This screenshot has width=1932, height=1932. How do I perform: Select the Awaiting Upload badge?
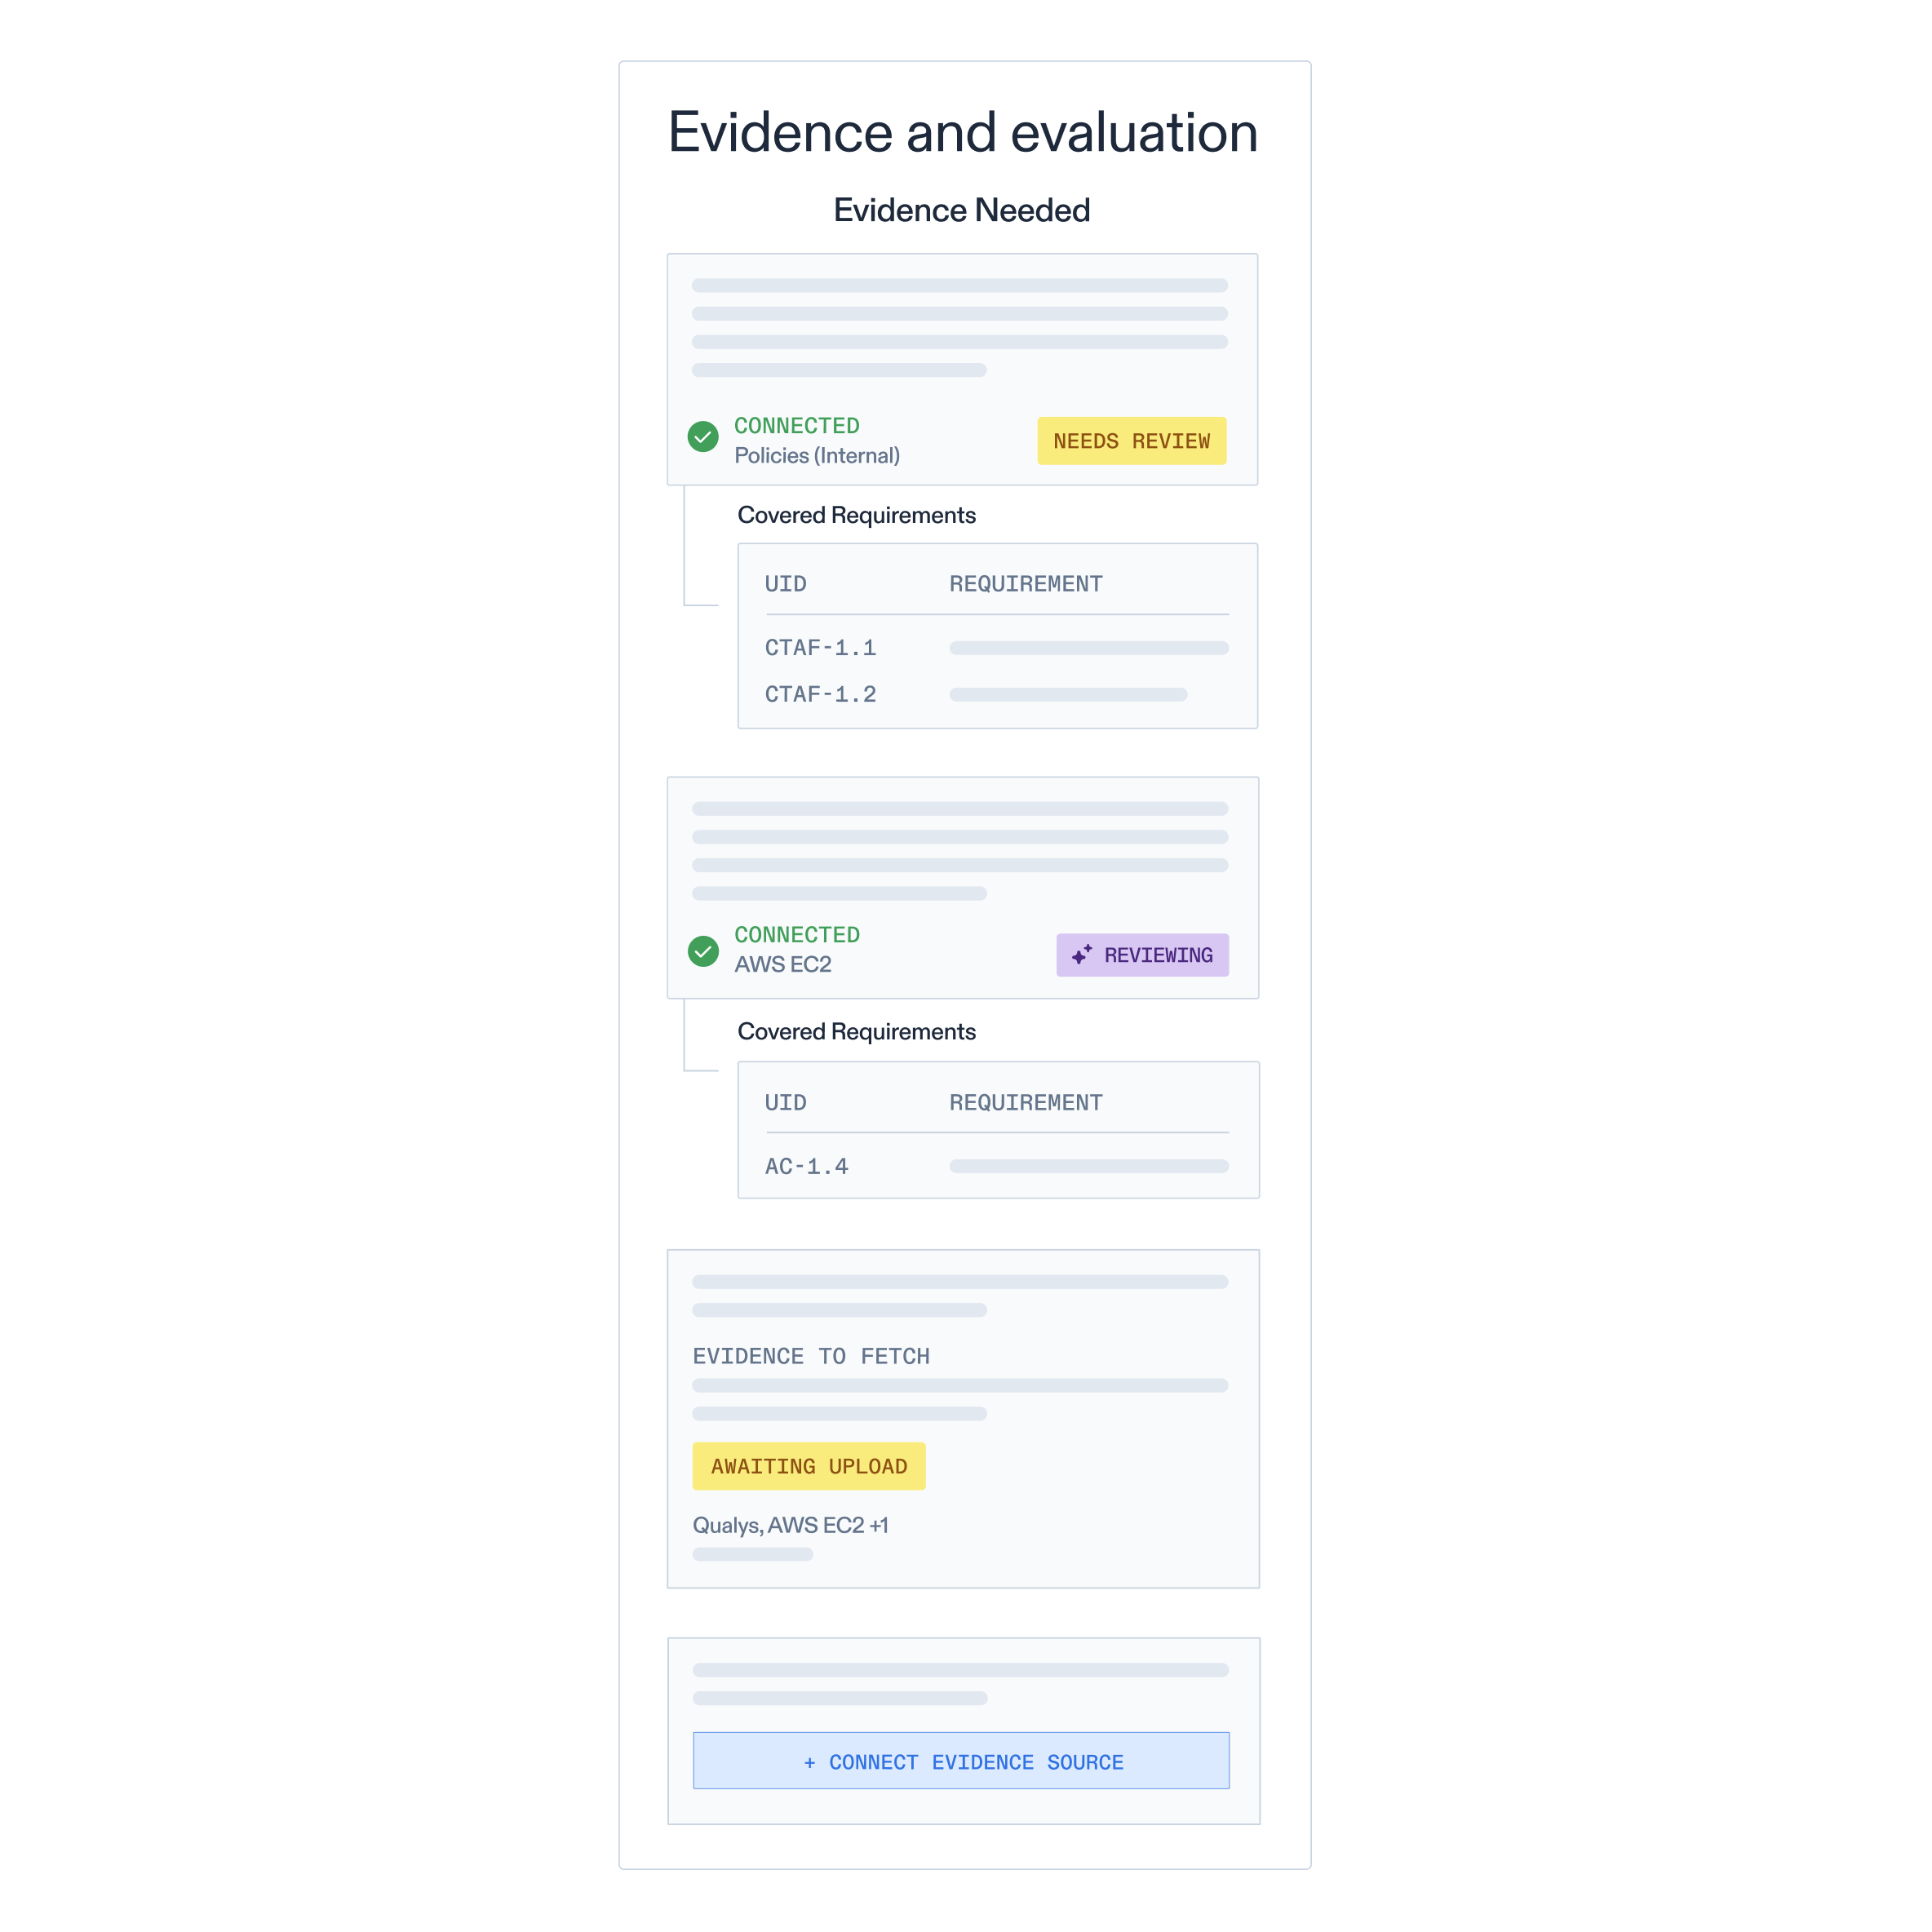(x=809, y=1466)
